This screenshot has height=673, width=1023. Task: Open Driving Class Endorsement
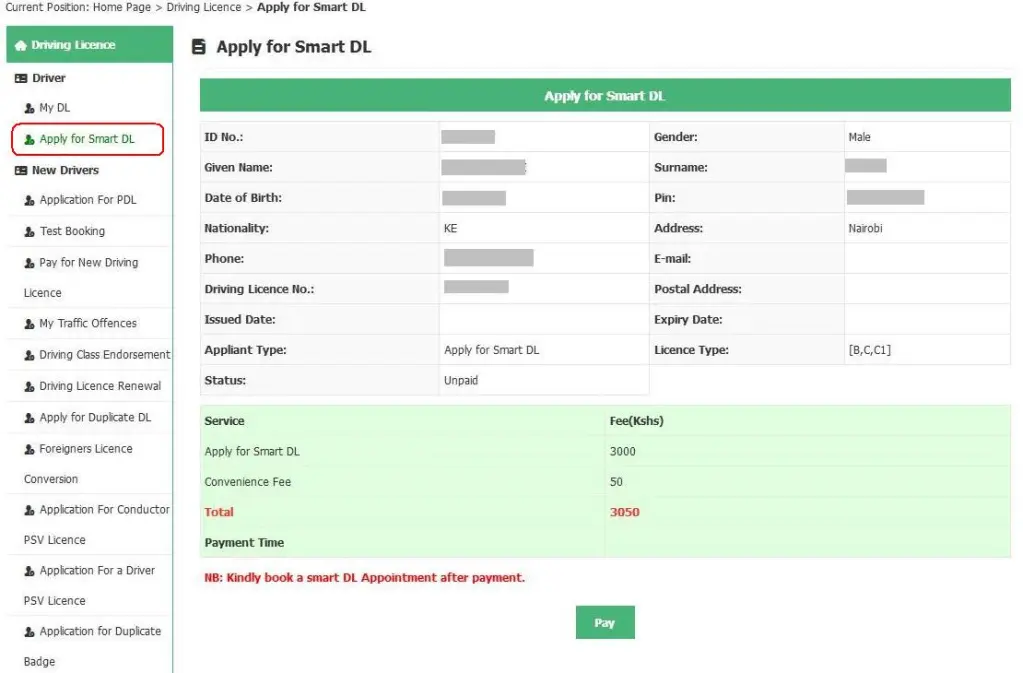pyautogui.click(x=104, y=355)
